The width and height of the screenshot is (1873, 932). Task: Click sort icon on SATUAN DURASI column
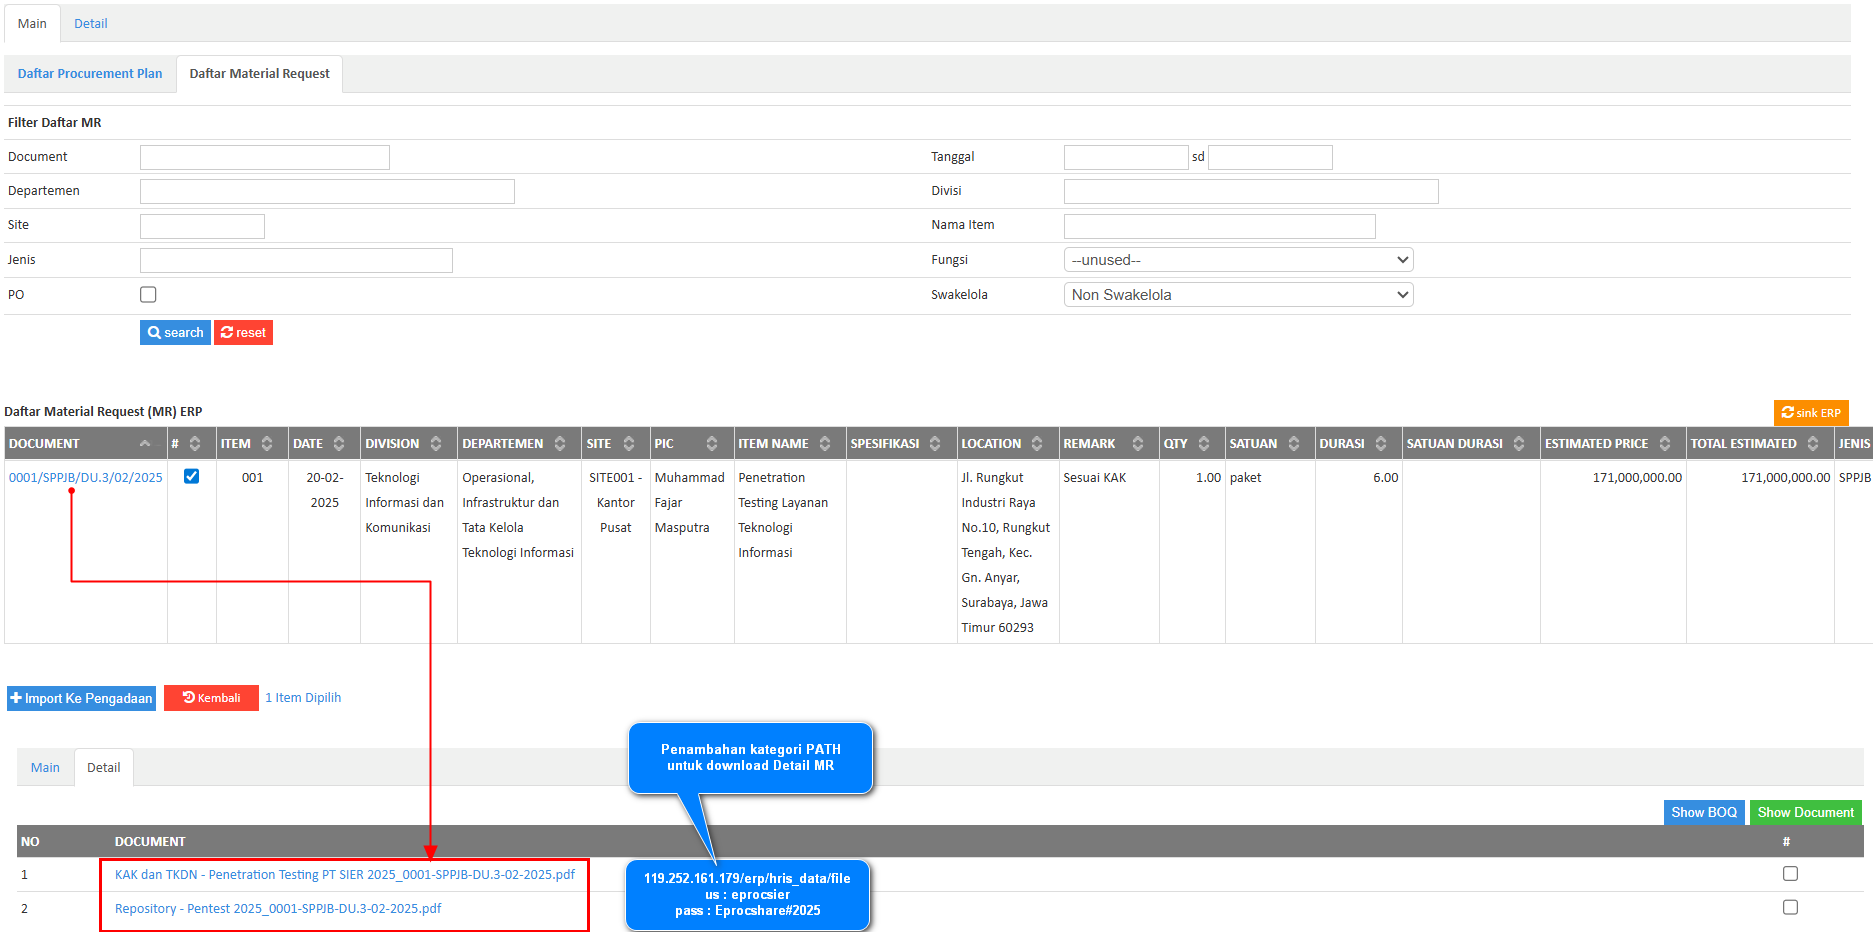coord(1519,444)
